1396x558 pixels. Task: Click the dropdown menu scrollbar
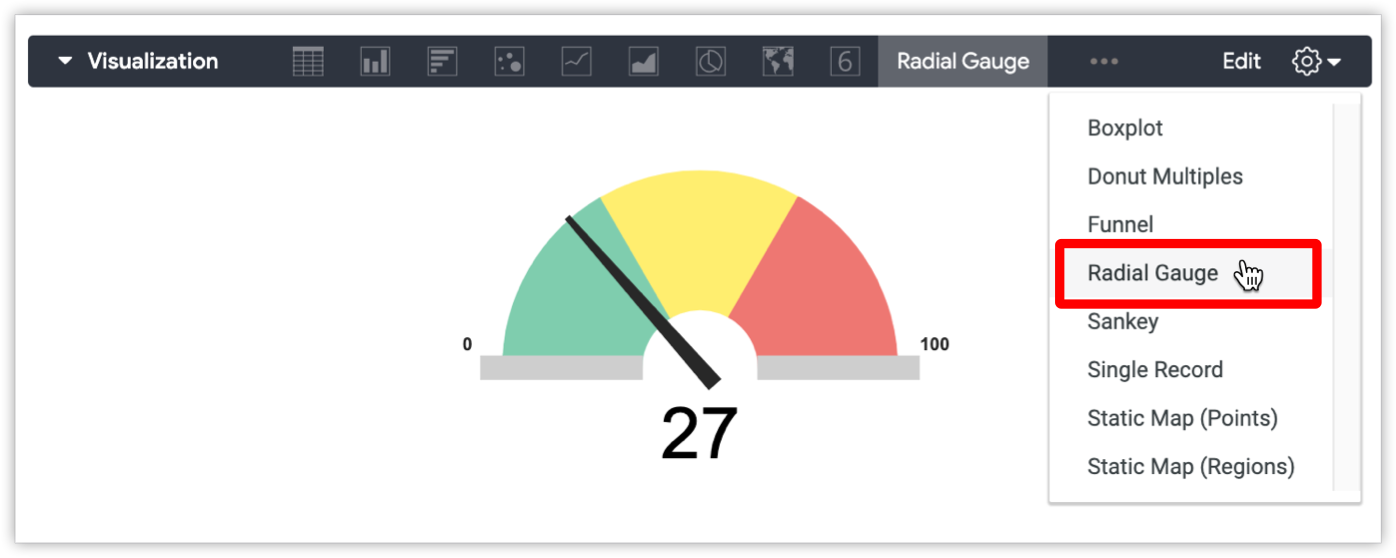1346,296
